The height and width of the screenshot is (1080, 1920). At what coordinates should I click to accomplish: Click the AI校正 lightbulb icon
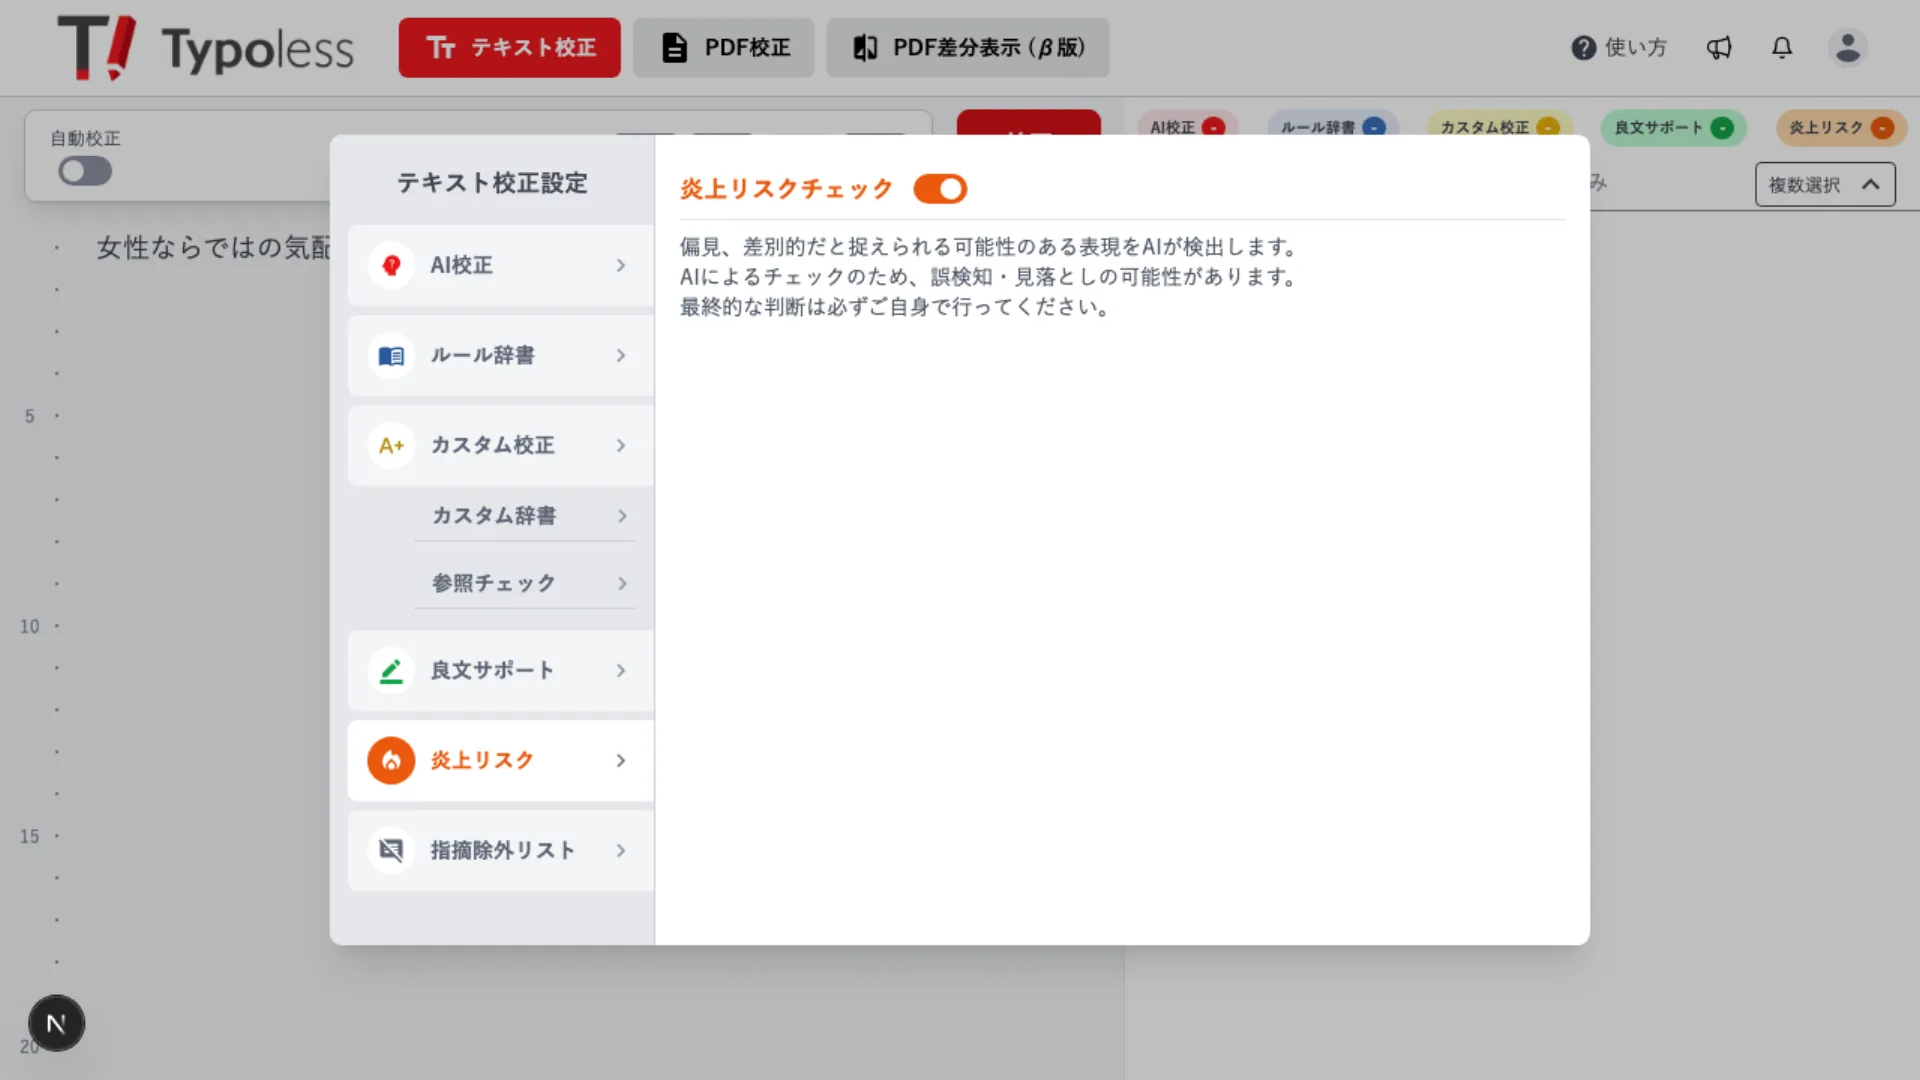[x=391, y=265]
